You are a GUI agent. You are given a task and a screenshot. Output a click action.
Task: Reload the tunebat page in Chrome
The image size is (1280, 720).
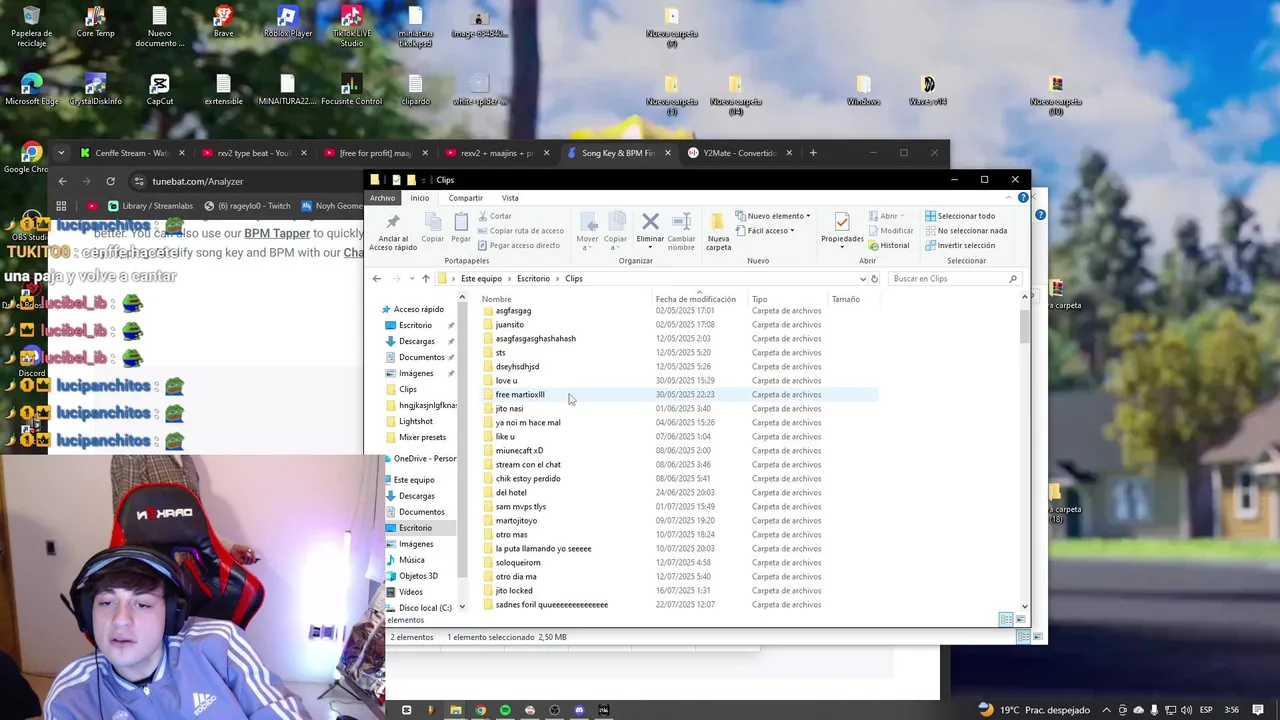(x=110, y=181)
